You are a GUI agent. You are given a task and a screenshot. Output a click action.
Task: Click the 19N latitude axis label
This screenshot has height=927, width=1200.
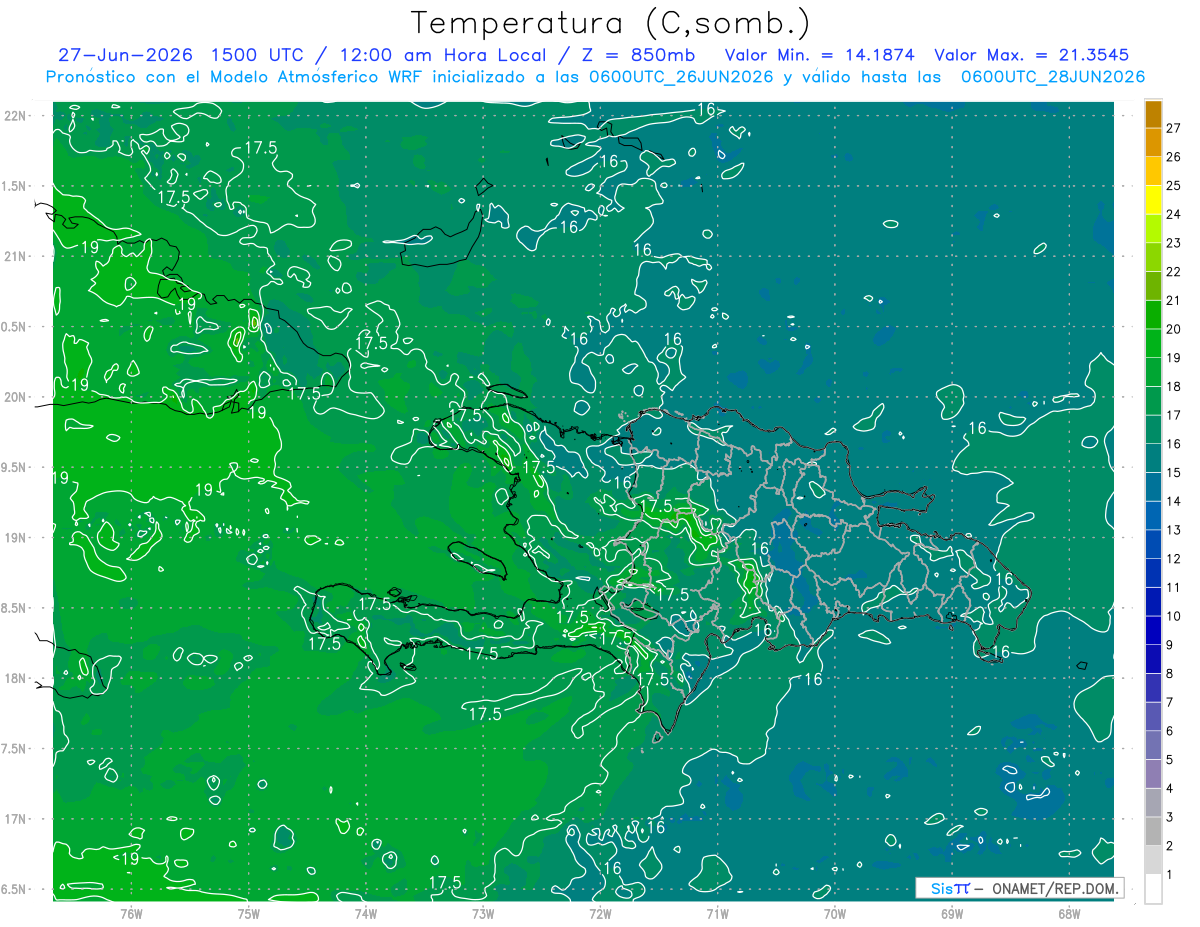pos(17,538)
